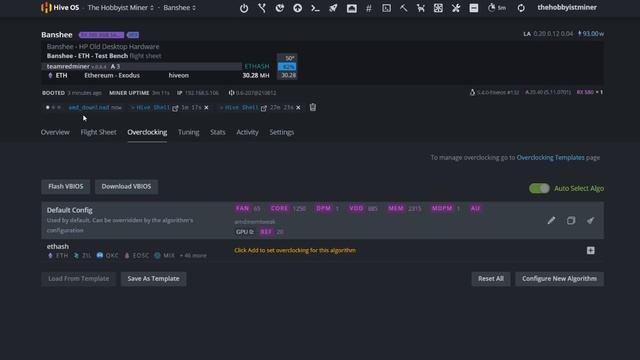Image resolution: width=640 pixels, height=360 pixels.
Task: Open the Hive Shell console box icon
Action: click(x=386, y=8)
